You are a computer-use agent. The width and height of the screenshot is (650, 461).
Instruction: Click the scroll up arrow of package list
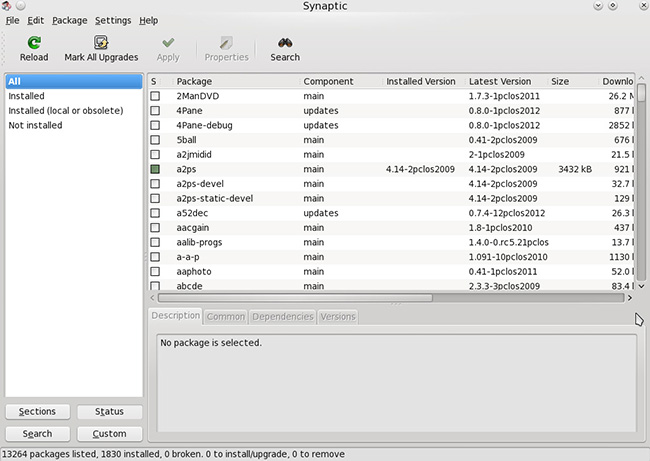click(641, 78)
